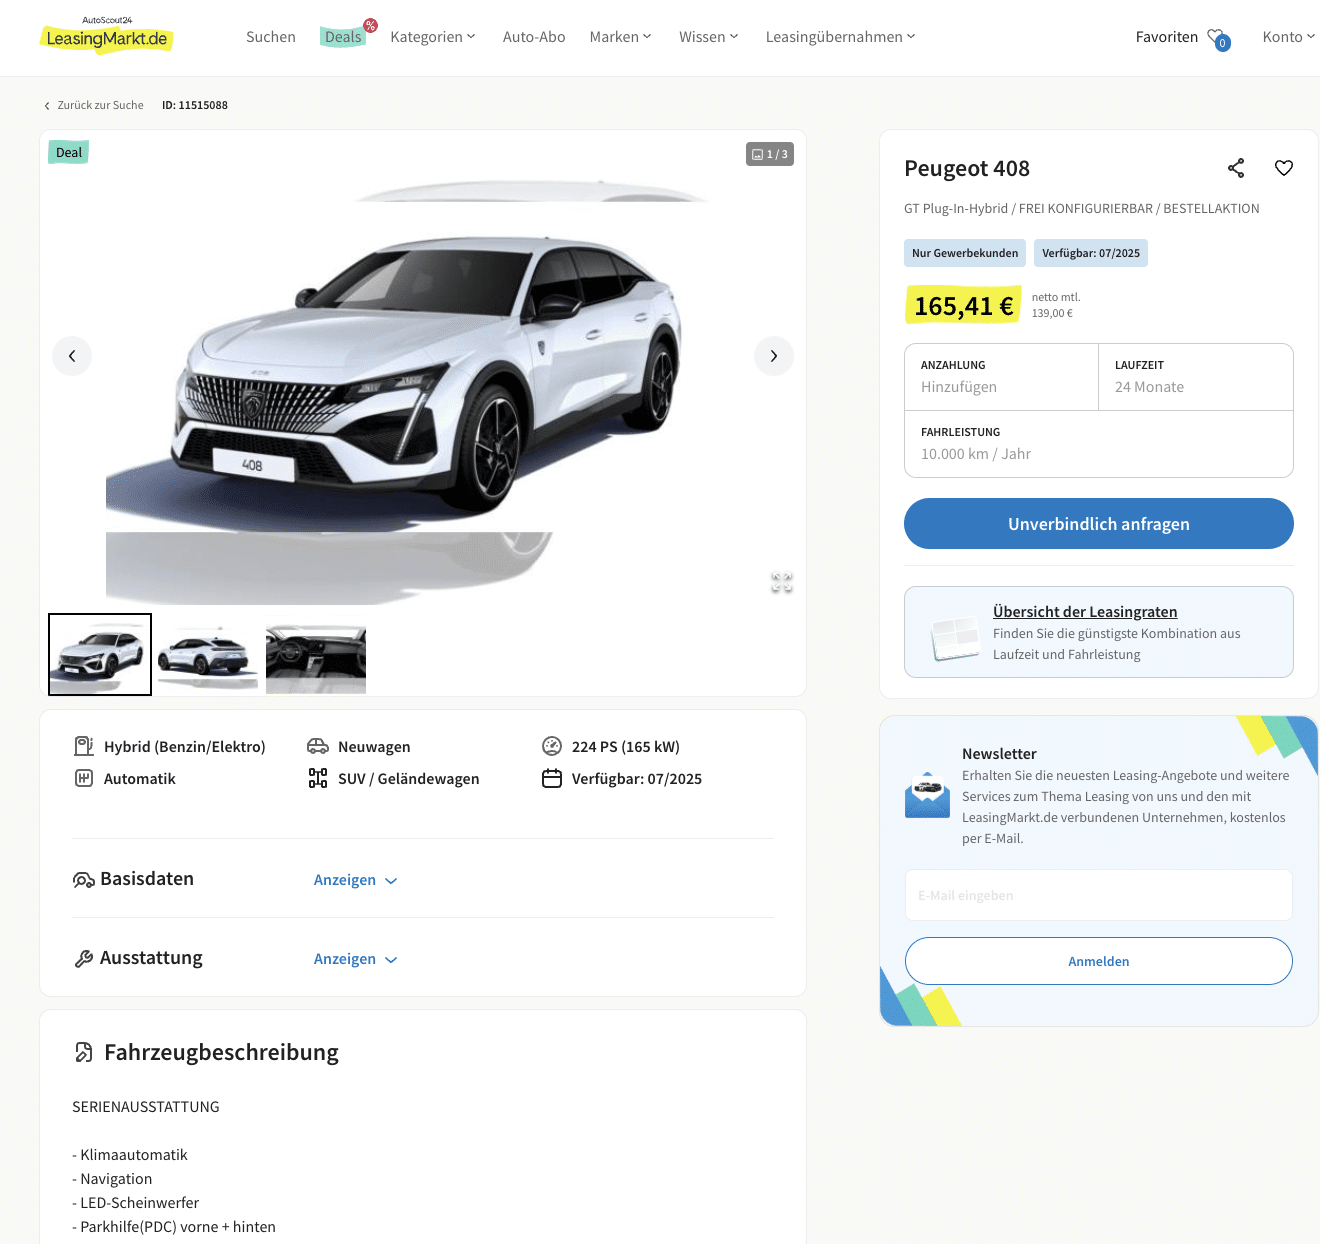Open Favoriten in the header

pos(1167,37)
